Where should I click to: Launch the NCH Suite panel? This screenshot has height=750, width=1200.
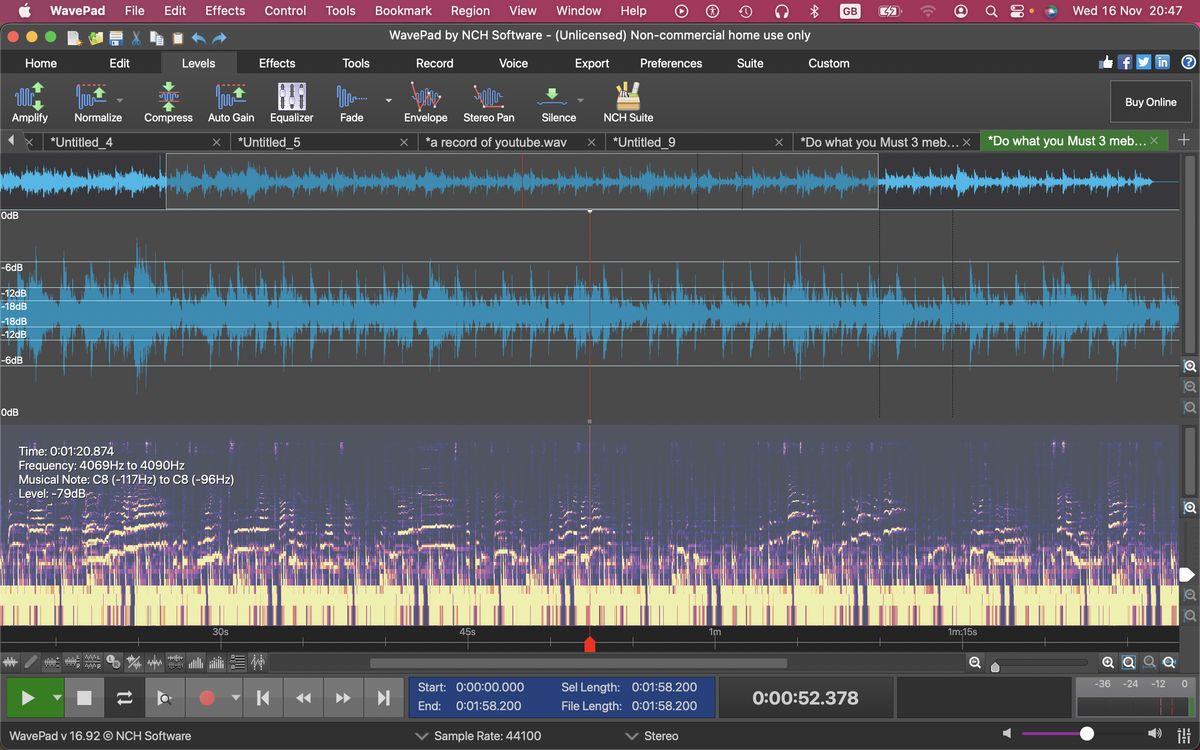627,100
